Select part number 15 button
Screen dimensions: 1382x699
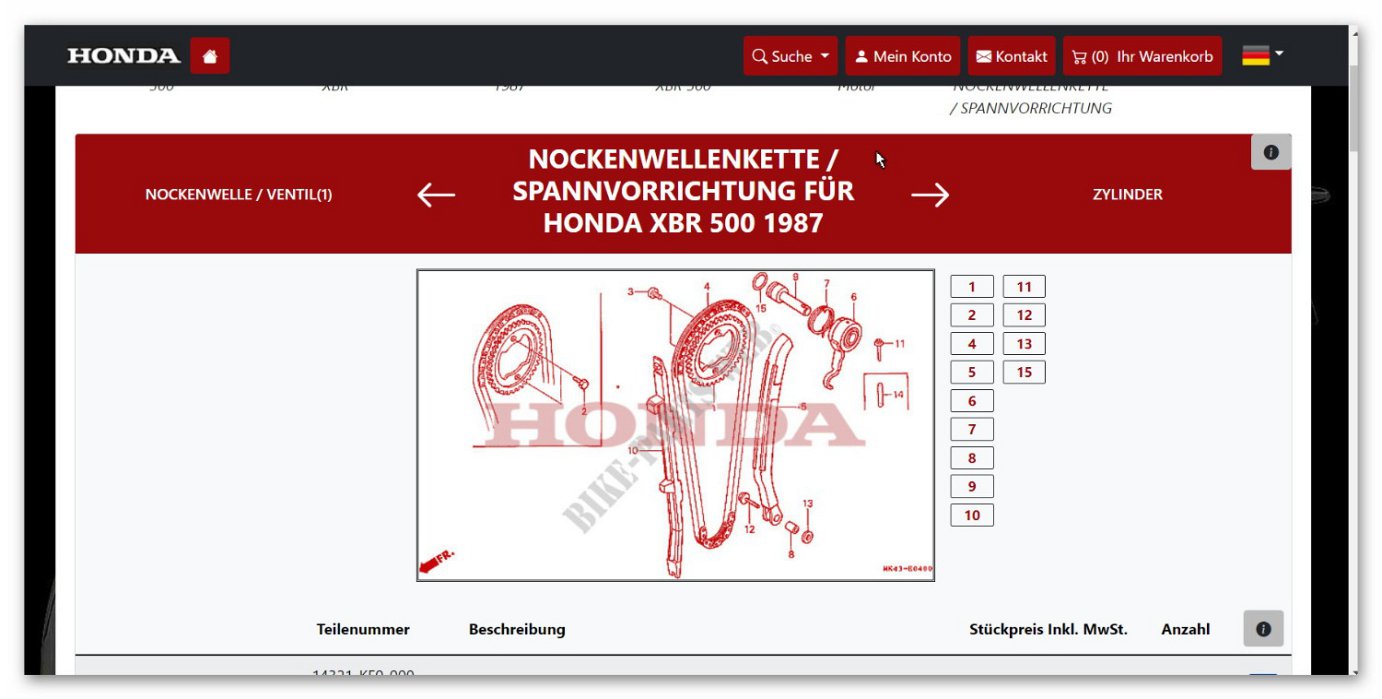pos(1024,373)
